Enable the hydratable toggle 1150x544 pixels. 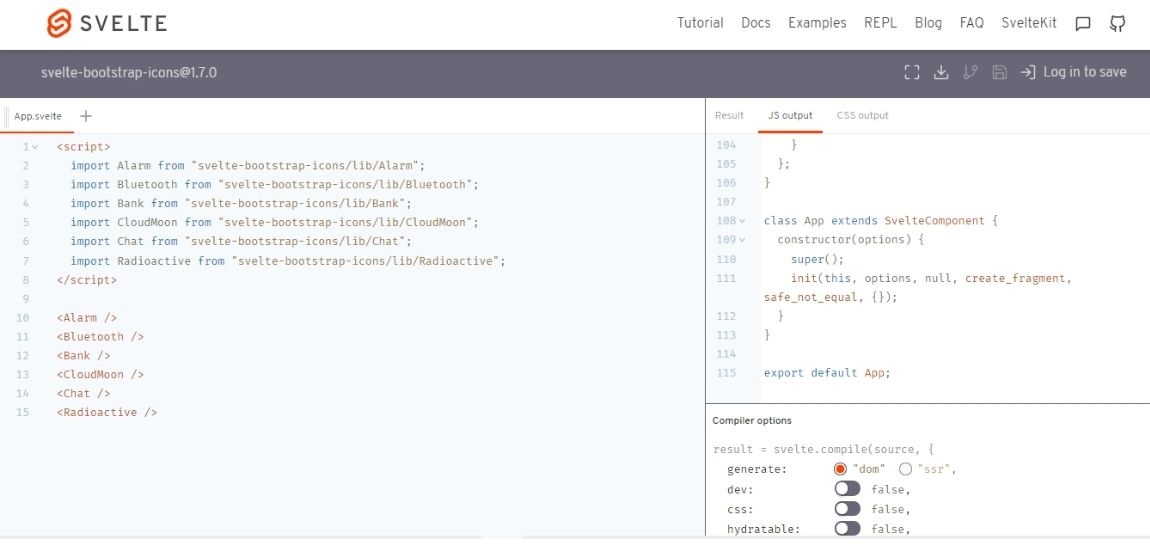coord(847,529)
